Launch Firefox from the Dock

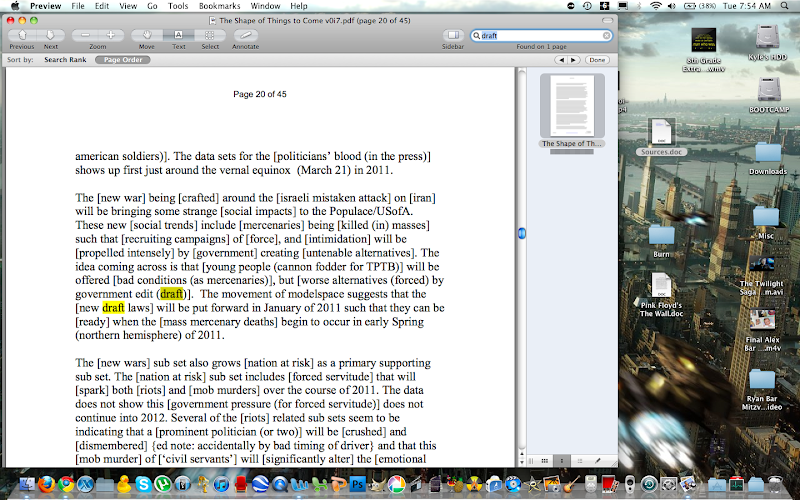[x=46, y=484]
